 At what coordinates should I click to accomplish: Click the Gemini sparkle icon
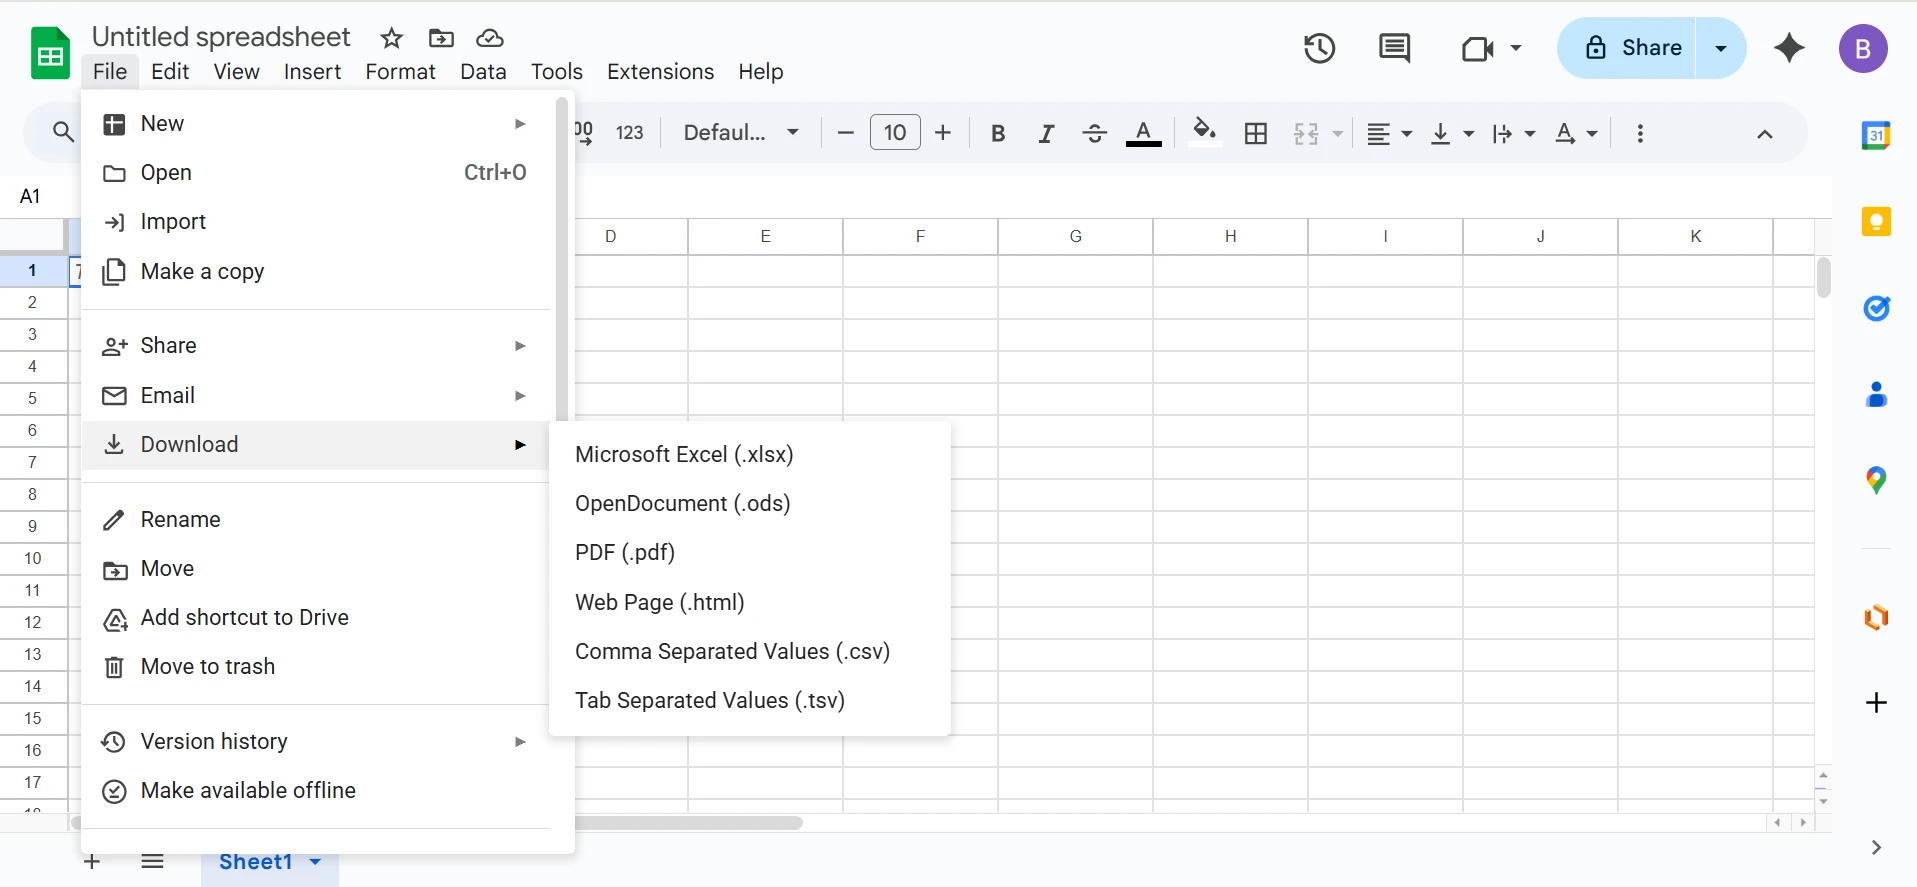[1789, 48]
